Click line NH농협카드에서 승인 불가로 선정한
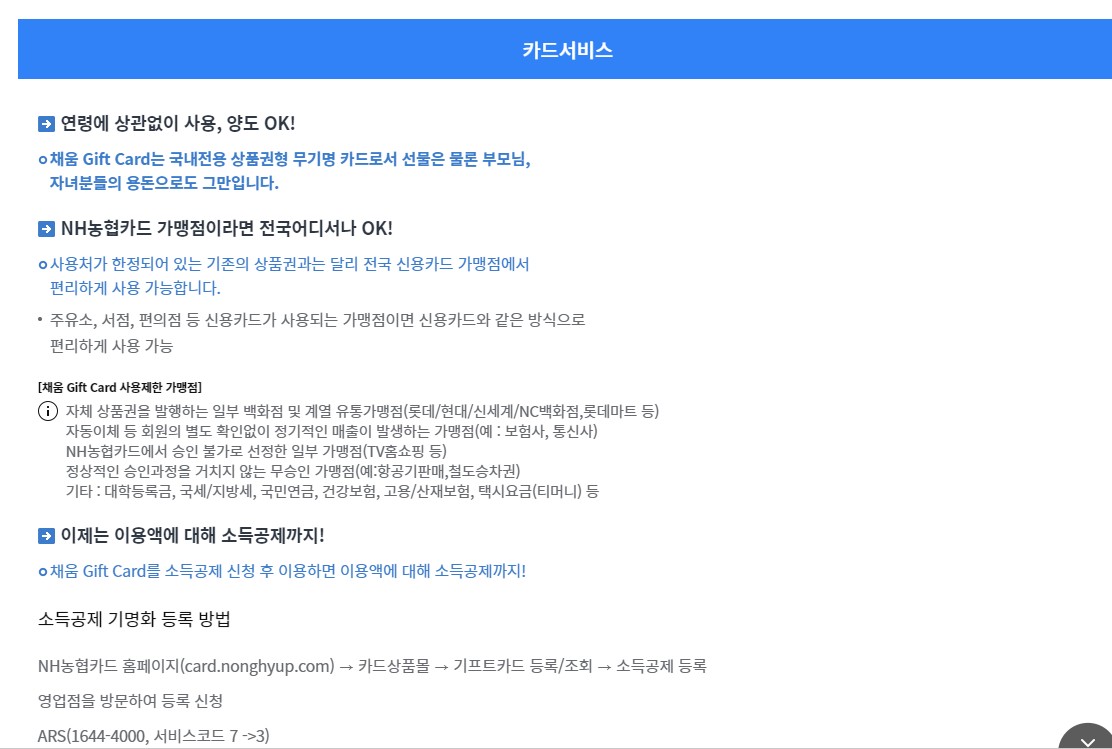Image resolution: width=1112 pixels, height=749 pixels. coord(256,451)
